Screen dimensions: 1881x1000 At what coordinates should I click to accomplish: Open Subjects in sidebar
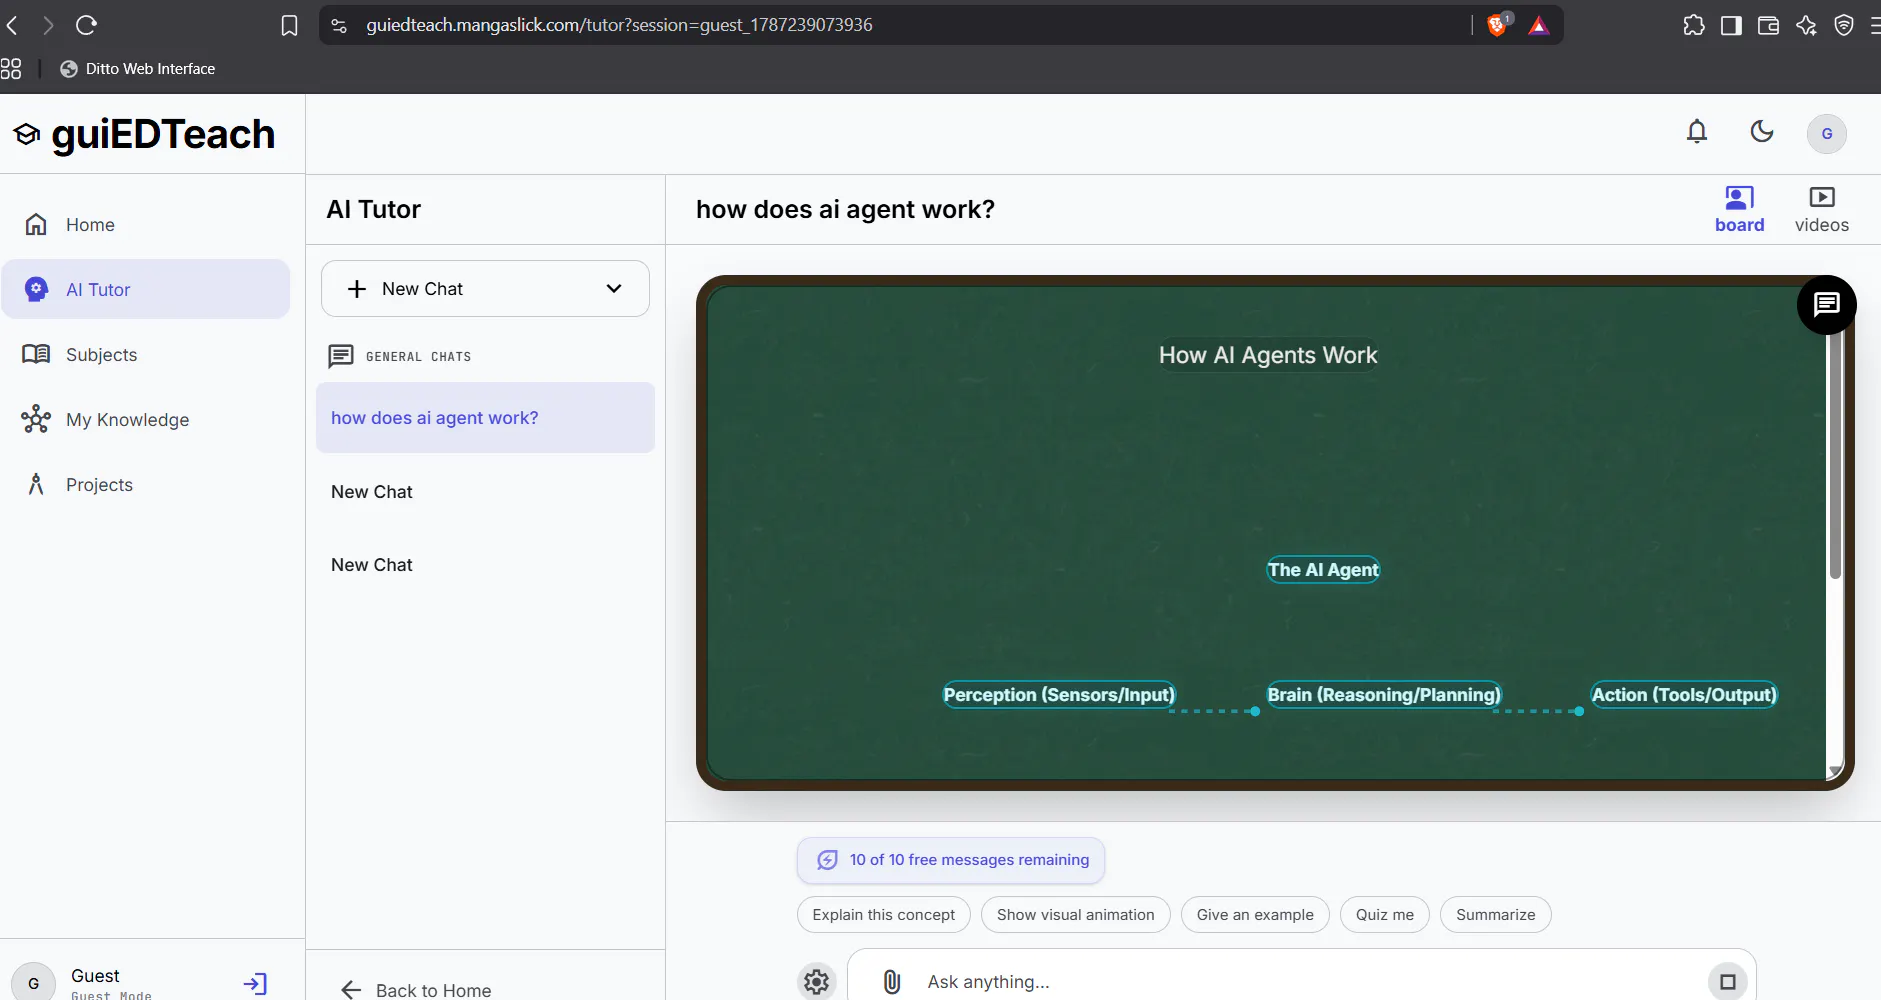pyautogui.click(x=146, y=355)
